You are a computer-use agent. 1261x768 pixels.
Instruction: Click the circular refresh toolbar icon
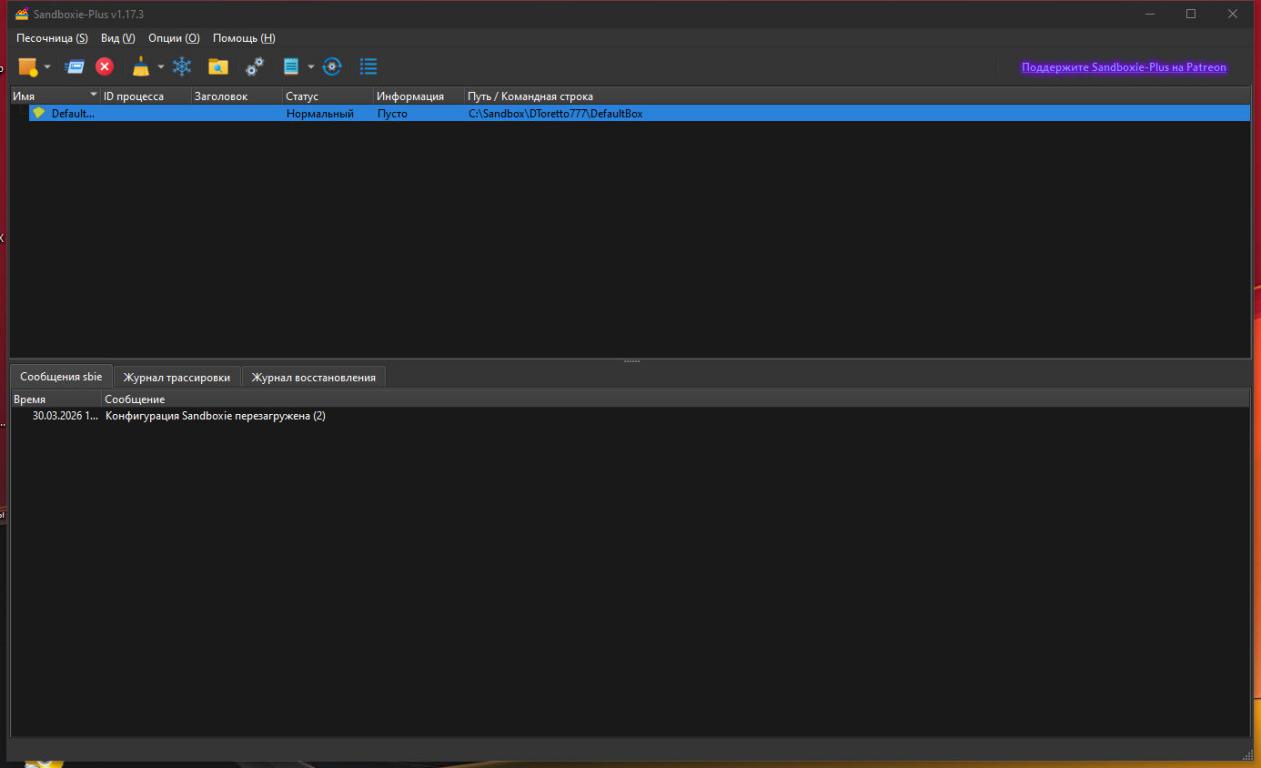click(332, 67)
